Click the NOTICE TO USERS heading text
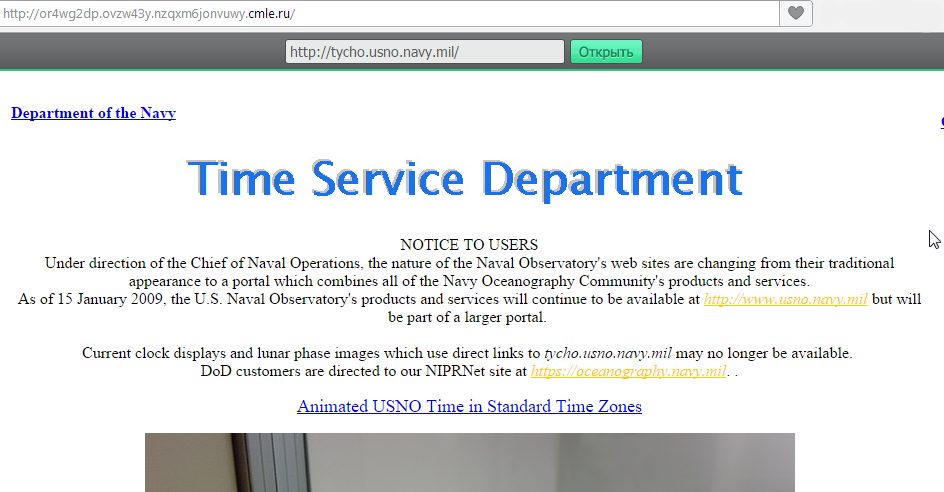Screen dimensions: 944x492 tap(469, 245)
